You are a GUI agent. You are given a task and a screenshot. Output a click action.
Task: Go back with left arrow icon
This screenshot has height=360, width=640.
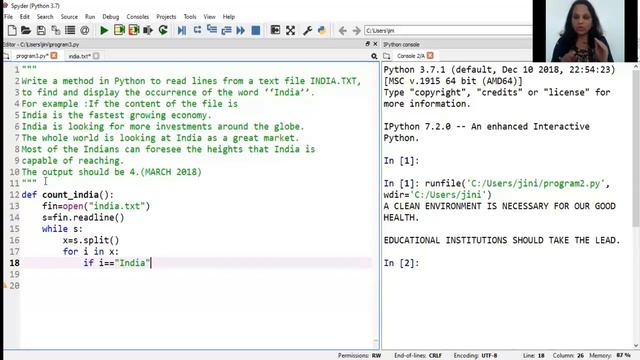[x=342, y=31]
